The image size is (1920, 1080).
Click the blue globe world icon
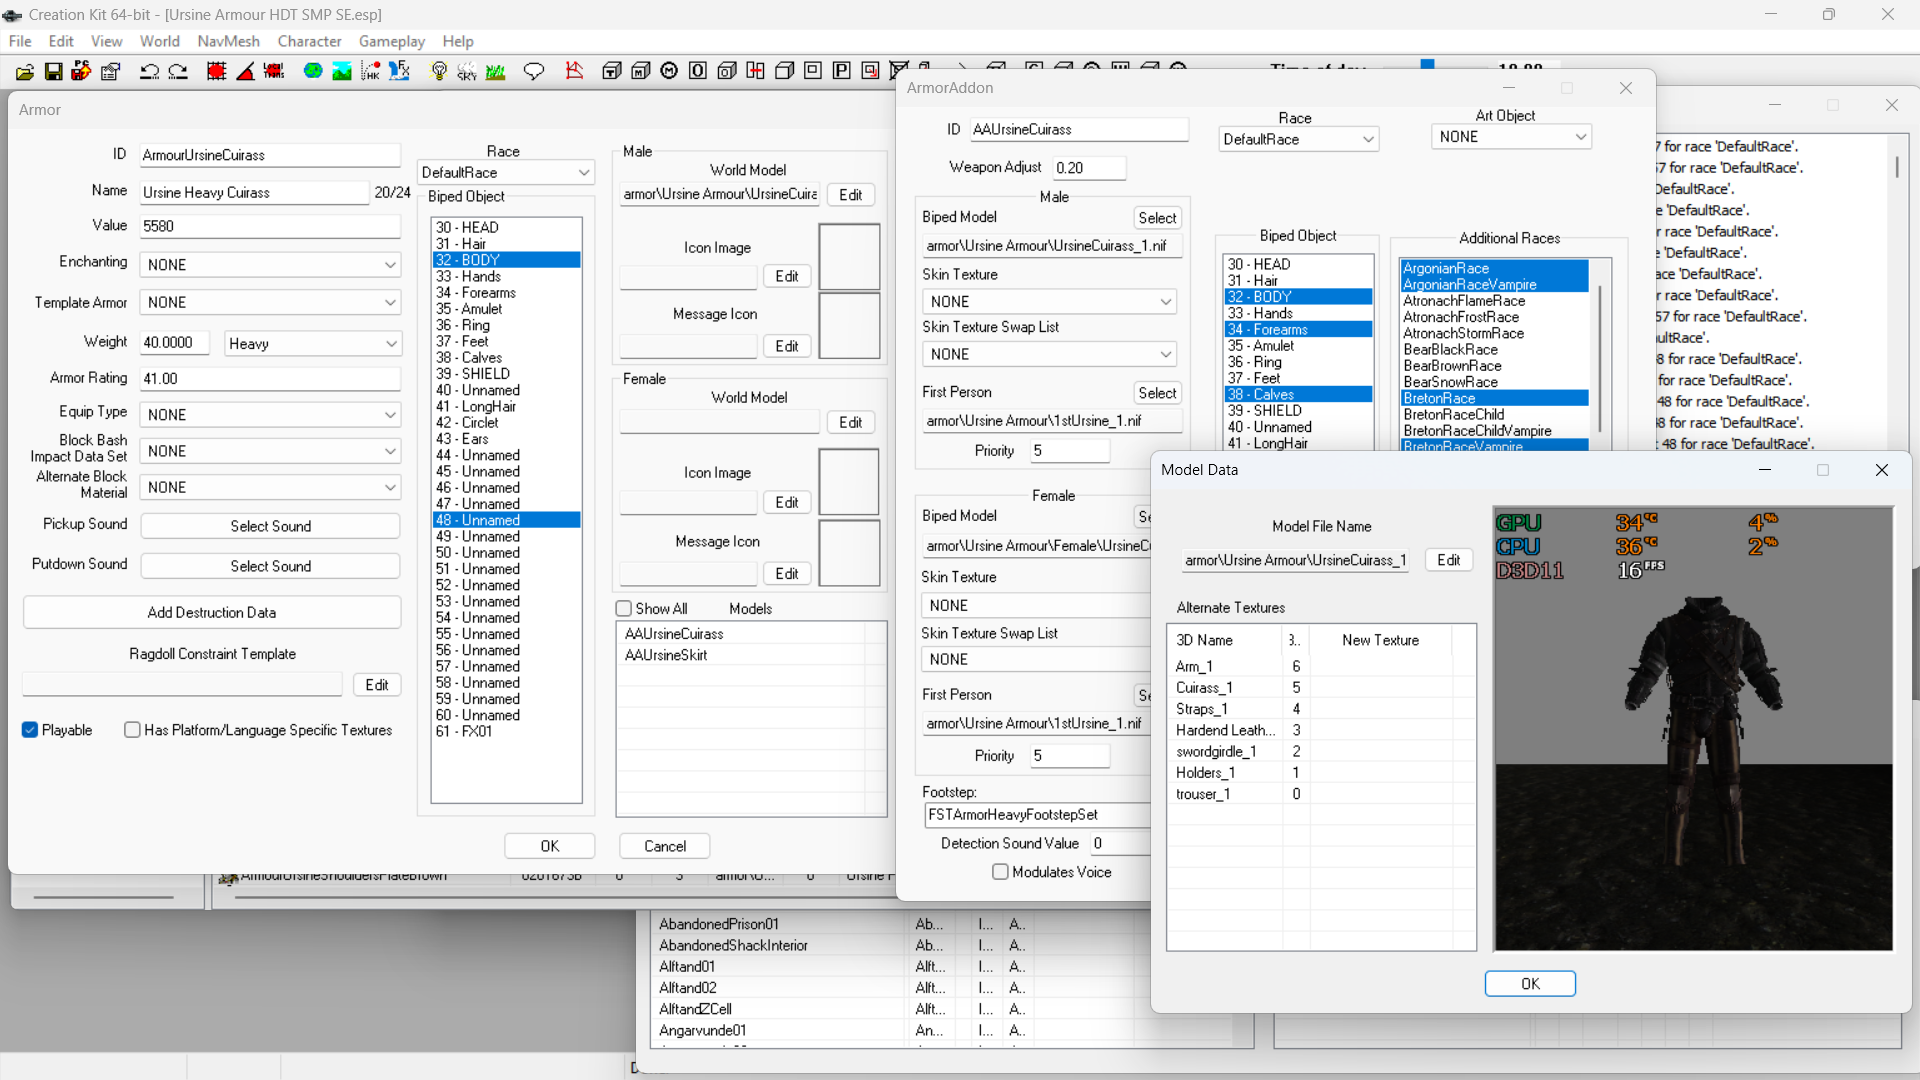313,71
